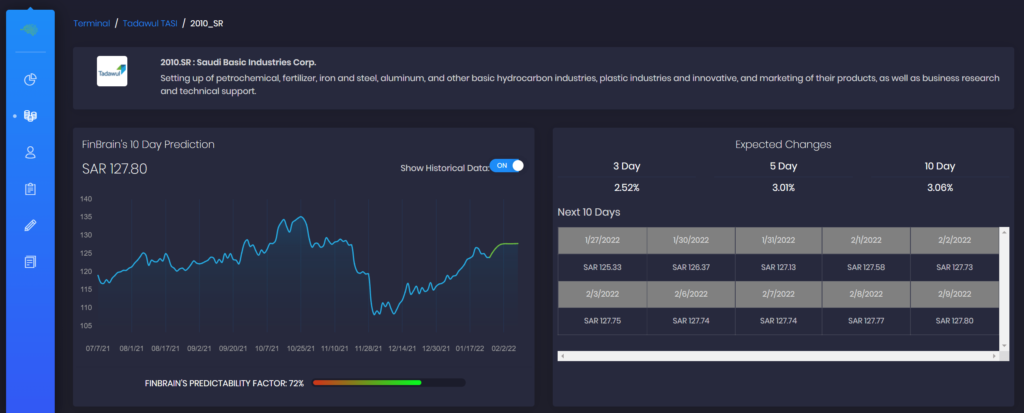
Task: Select the 2/3/2022 date header cell
Action: tap(602, 295)
